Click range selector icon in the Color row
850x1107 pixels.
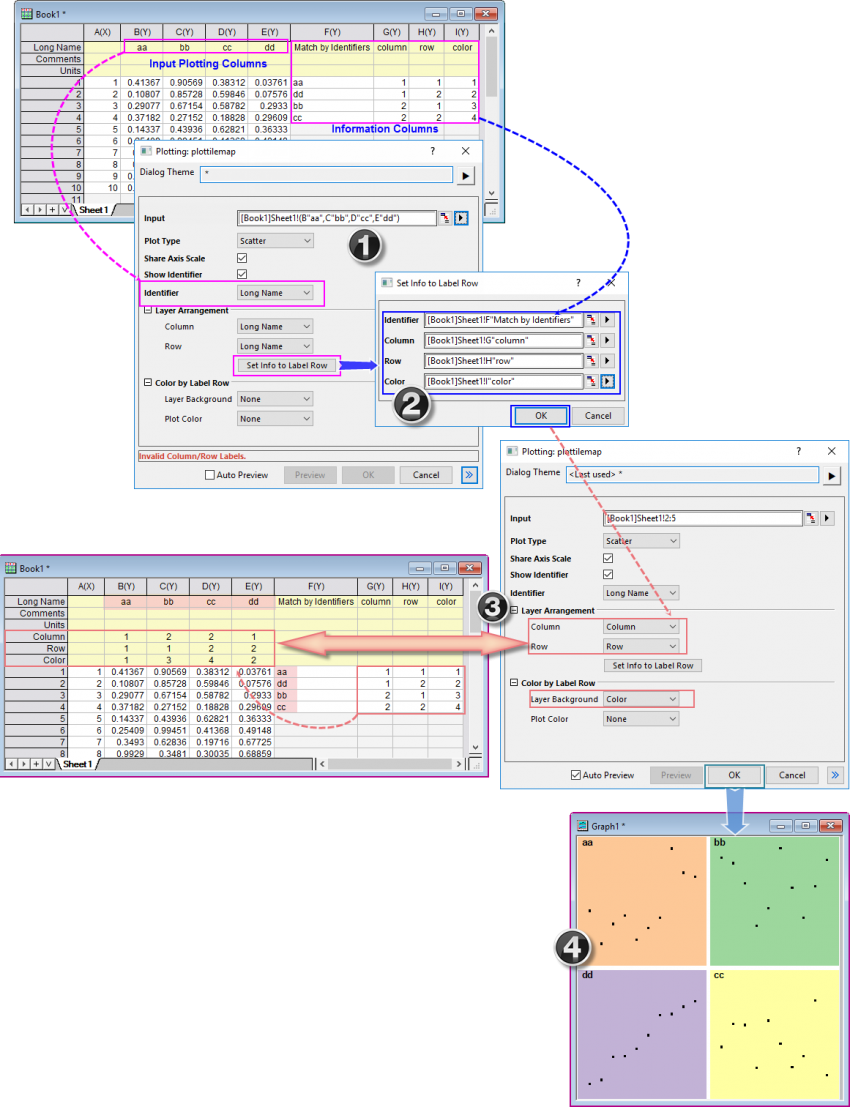592,382
